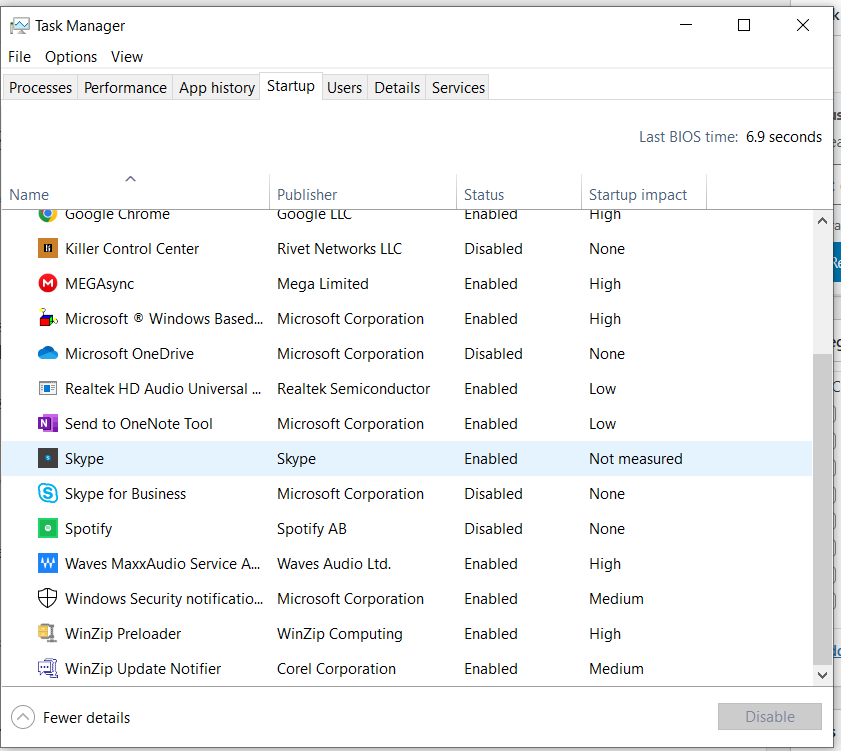Click the Send to OneNote Tool icon
The width and height of the screenshot is (841, 751).
48,423
